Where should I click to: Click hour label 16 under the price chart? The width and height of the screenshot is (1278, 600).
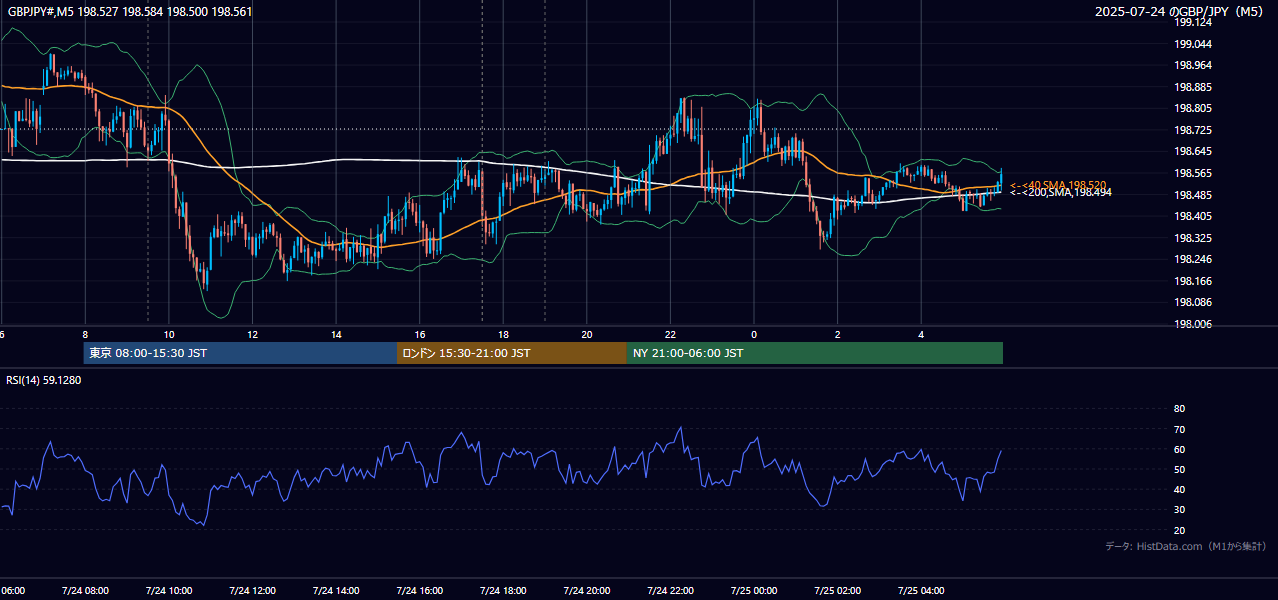tap(420, 335)
